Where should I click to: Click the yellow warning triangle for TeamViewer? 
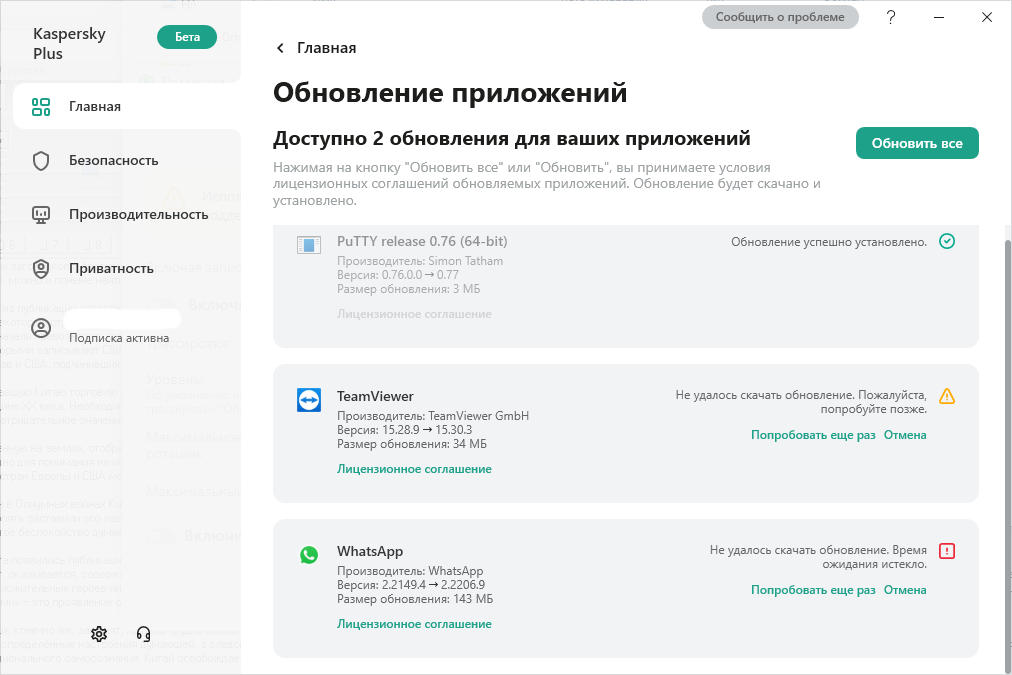947,396
